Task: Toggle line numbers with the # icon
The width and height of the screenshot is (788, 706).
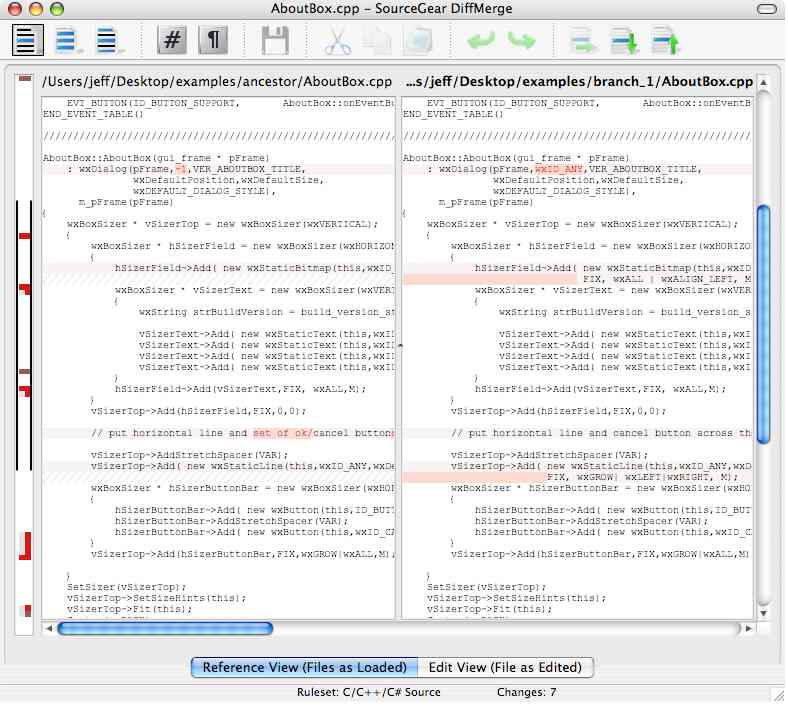Action: point(172,40)
